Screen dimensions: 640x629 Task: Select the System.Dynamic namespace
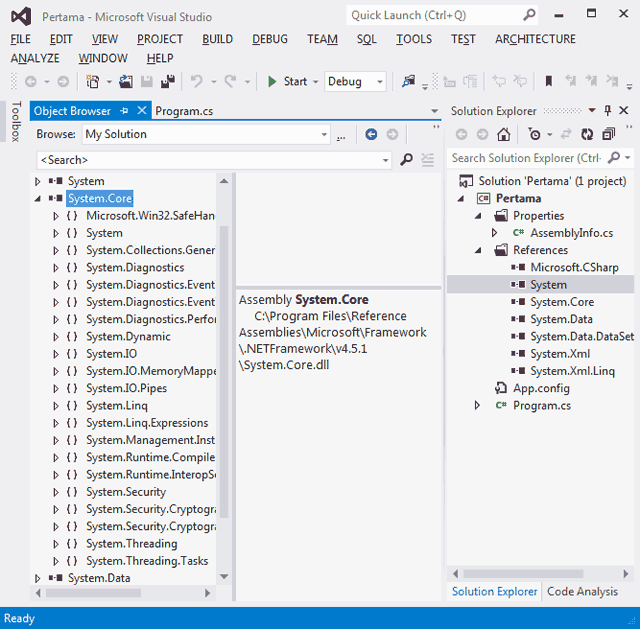(x=128, y=337)
